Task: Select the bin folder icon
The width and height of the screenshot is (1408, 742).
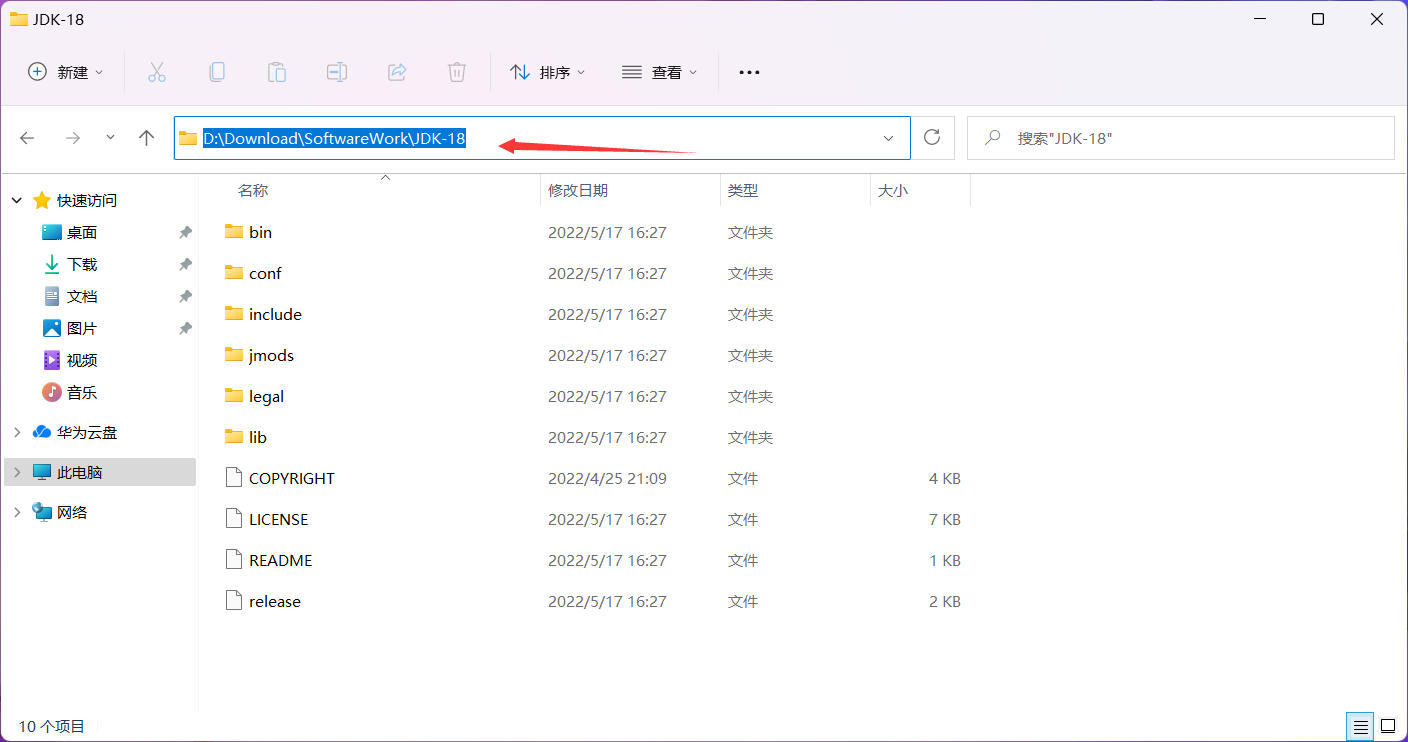Action: 234,232
